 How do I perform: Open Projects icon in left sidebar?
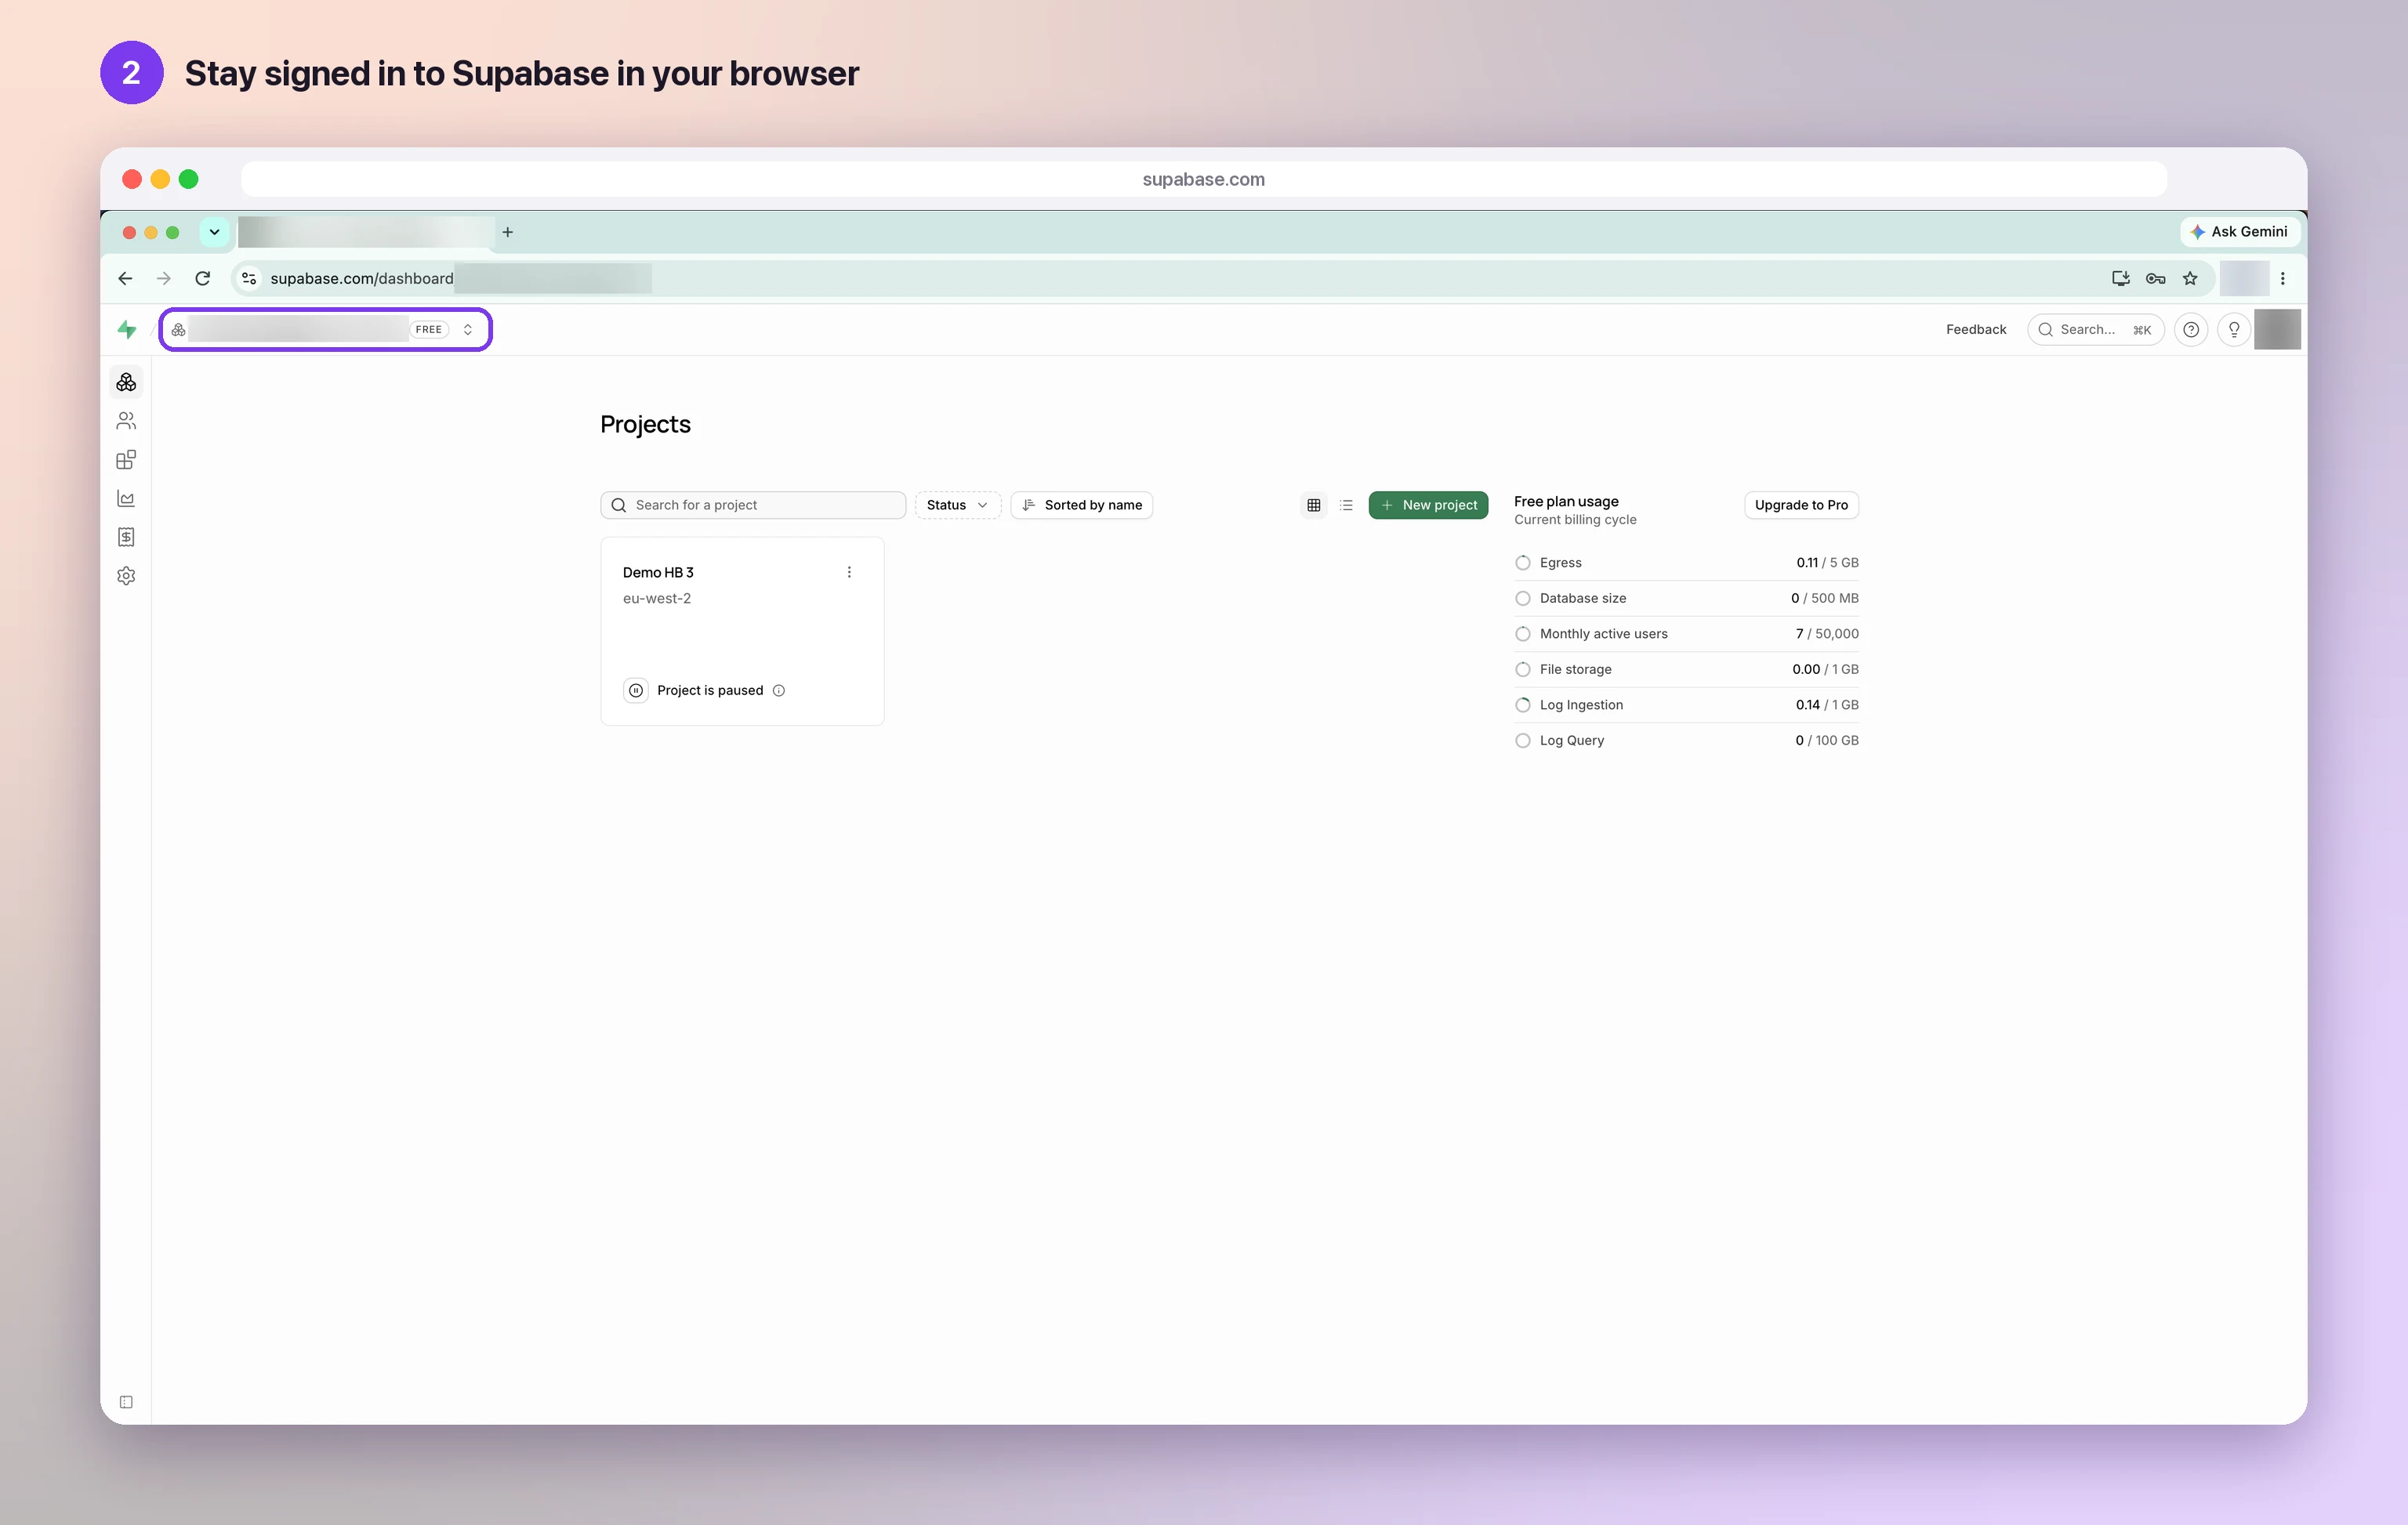126,382
